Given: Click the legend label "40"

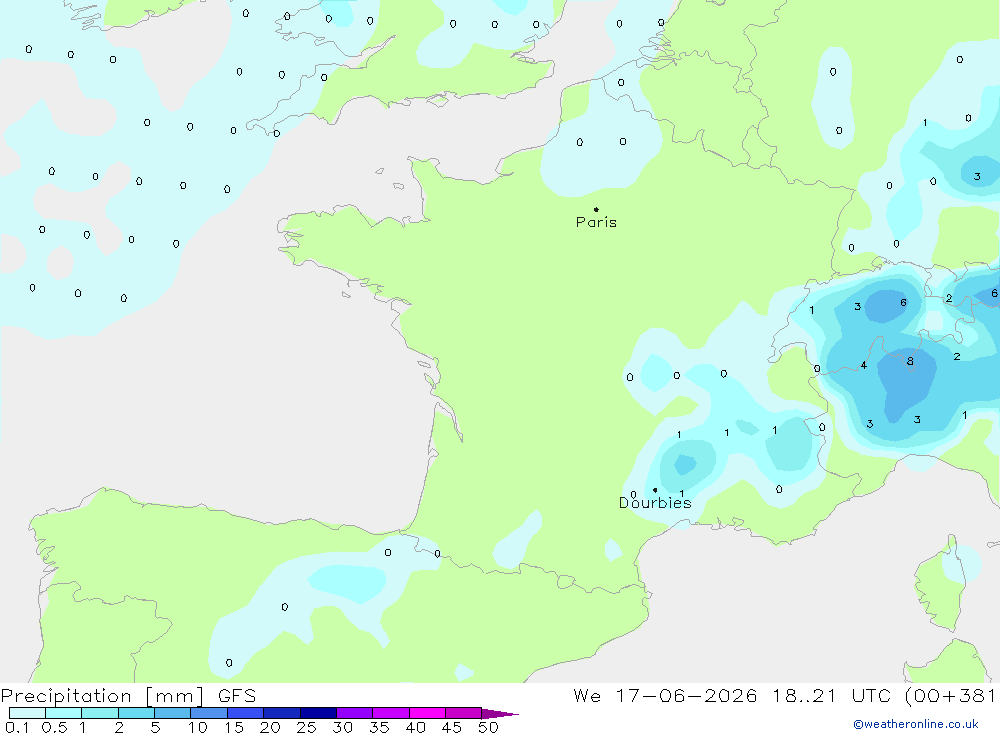Looking at the screenshot, I should pos(416,727).
